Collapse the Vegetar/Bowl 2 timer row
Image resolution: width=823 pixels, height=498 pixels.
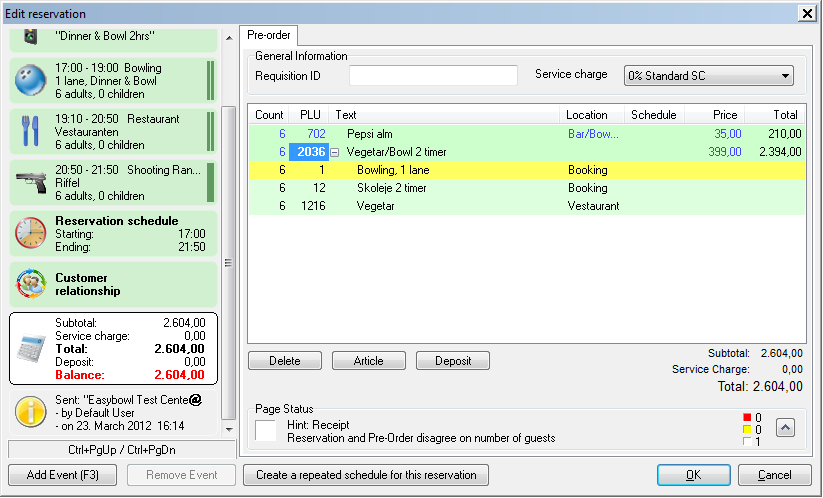pyautogui.click(x=335, y=152)
